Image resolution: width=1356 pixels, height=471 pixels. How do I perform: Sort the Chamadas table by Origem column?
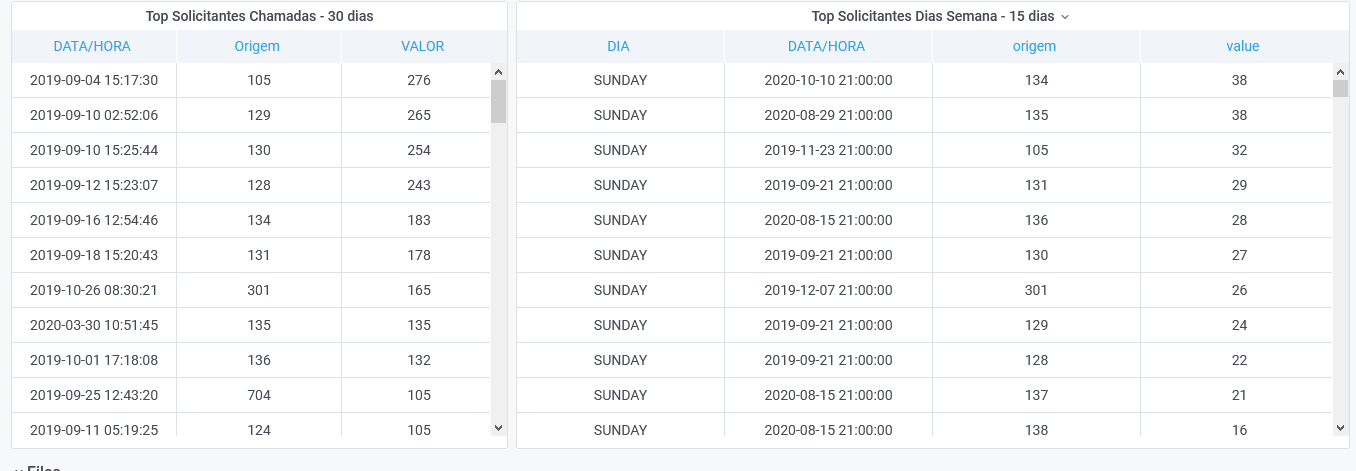pyautogui.click(x=257, y=46)
